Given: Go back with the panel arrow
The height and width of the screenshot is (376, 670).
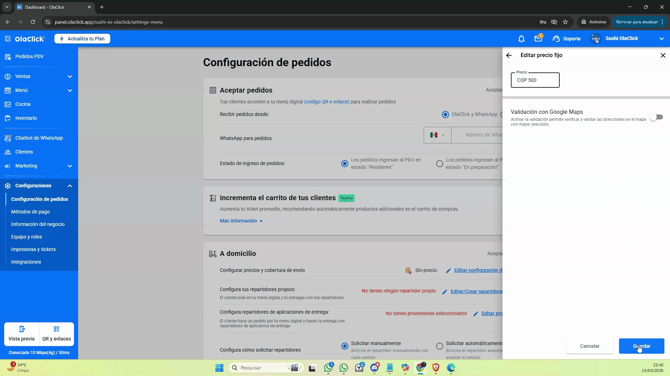Looking at the screenshot, I should coord(509,55).
